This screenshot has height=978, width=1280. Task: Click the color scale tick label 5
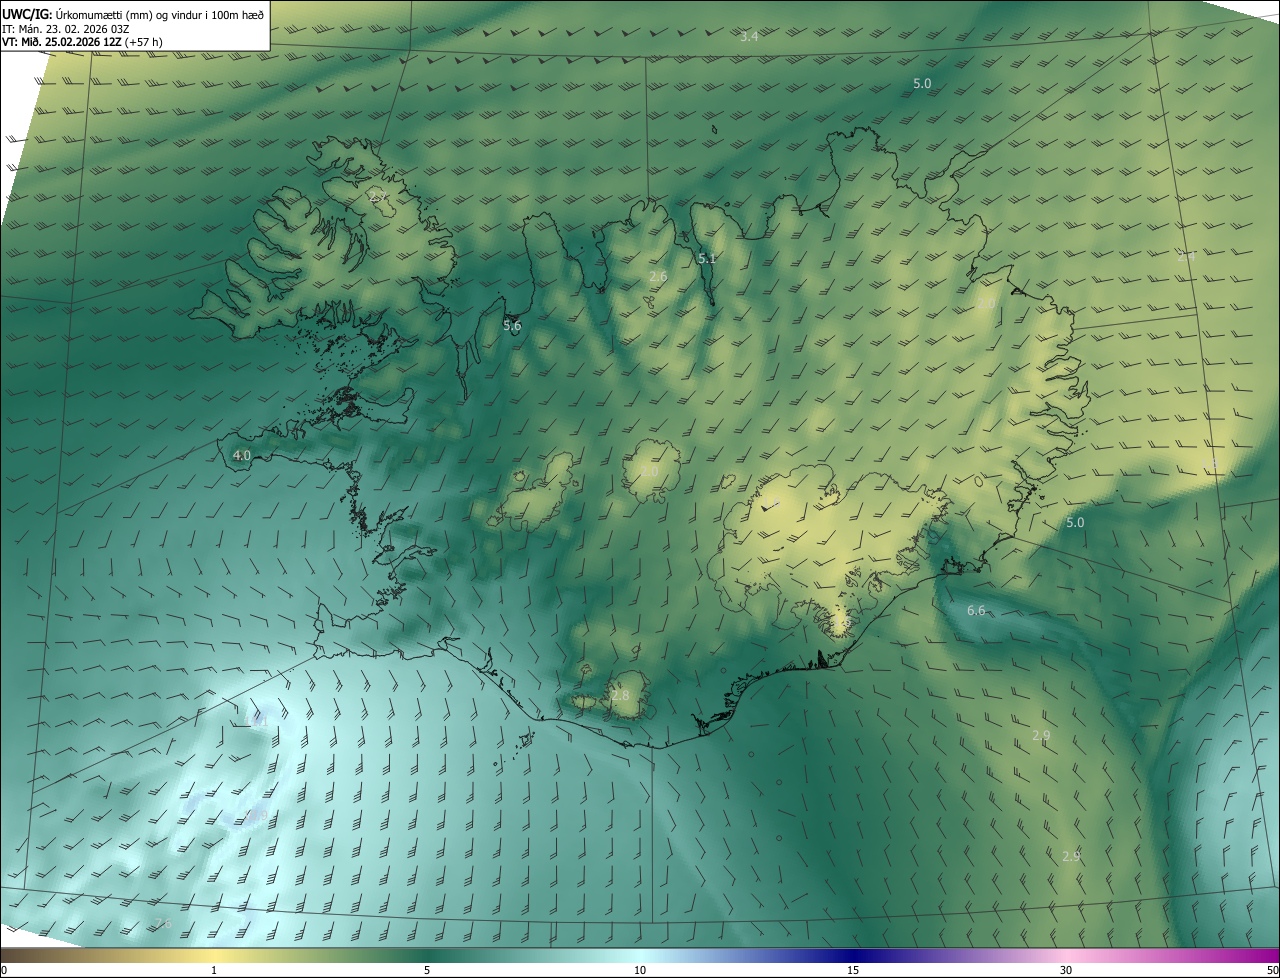[427, 970]
